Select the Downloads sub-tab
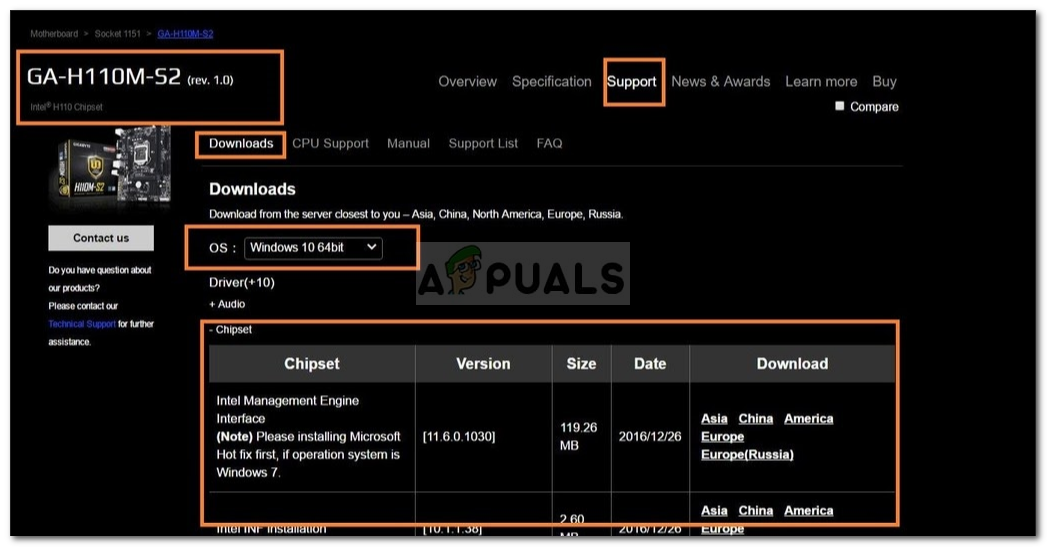 (241, 144)
